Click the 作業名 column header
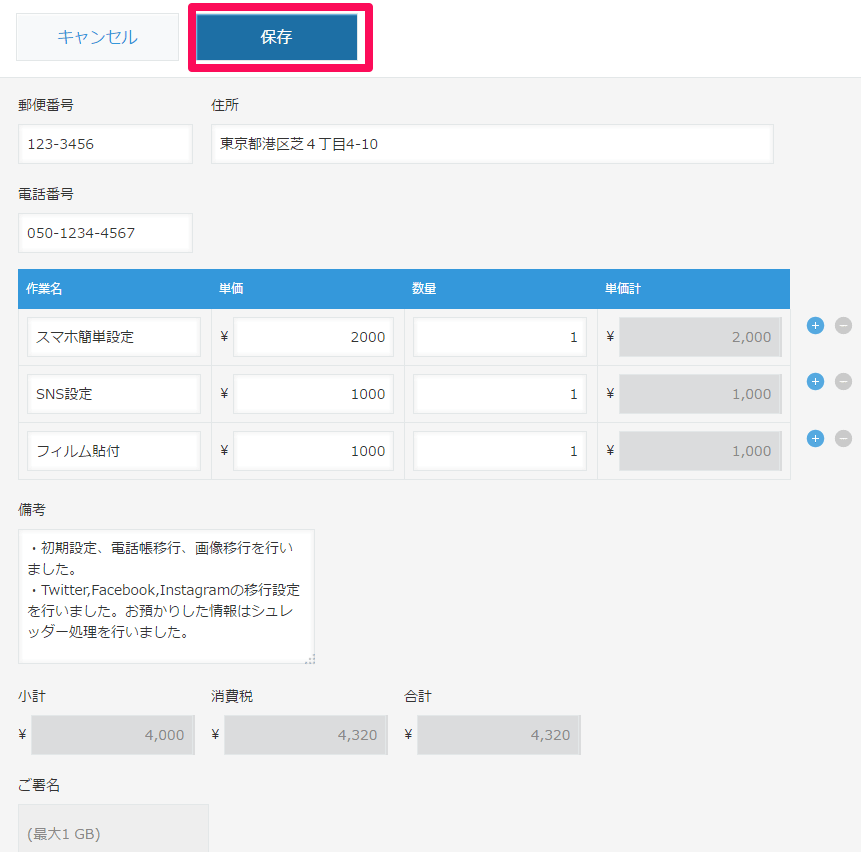This screenshot has height=852, width=861. click(x=44, y=289)
